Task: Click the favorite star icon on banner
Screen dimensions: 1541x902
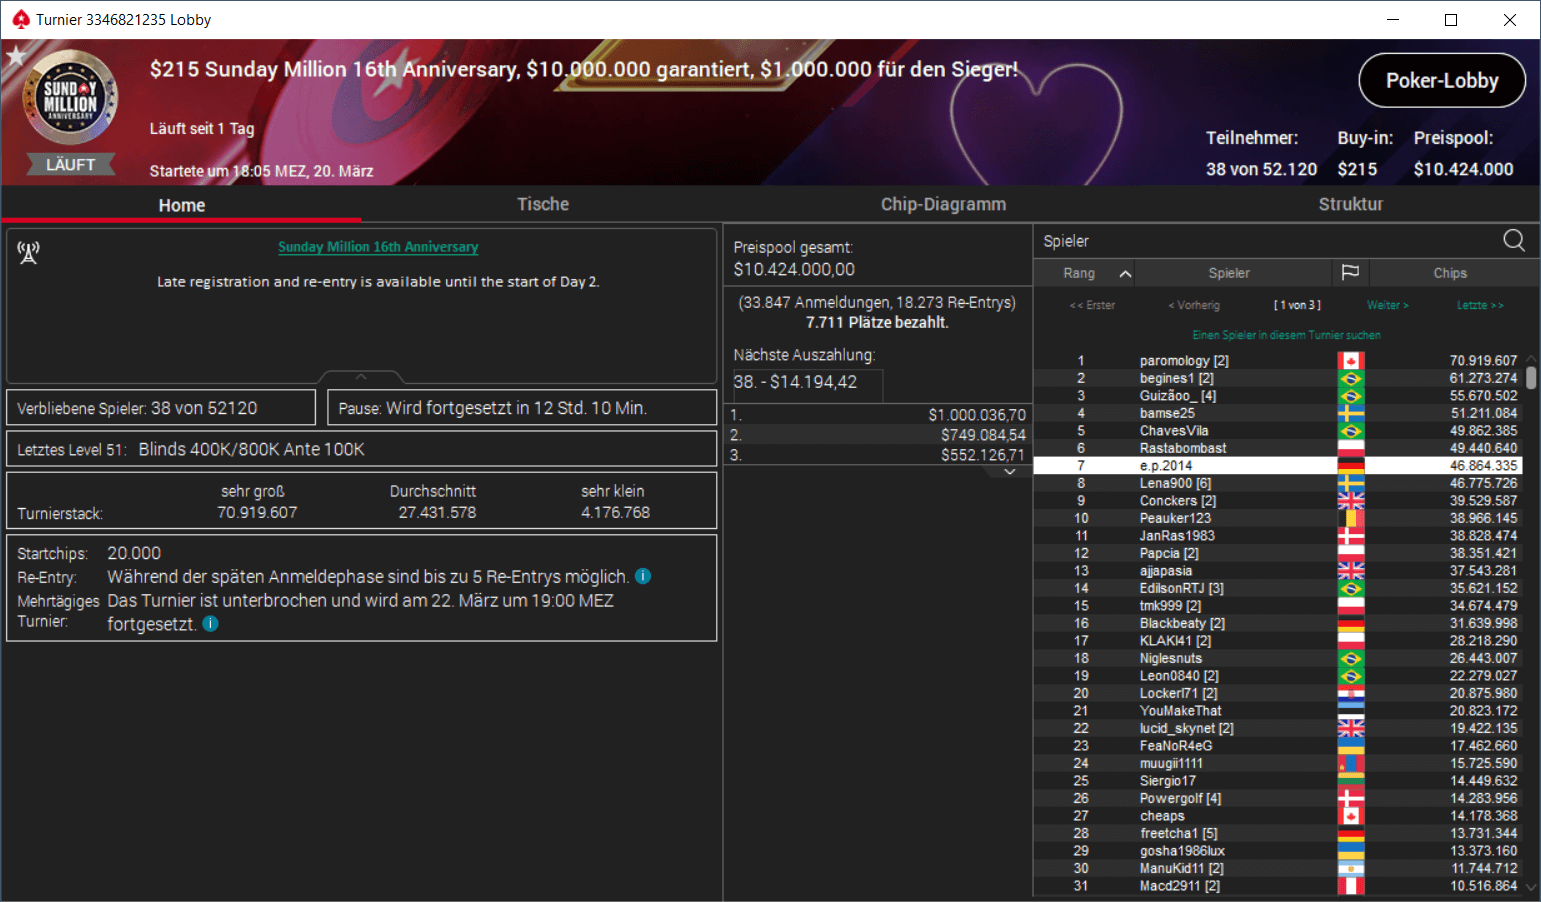Action: [x=15, y=55]
